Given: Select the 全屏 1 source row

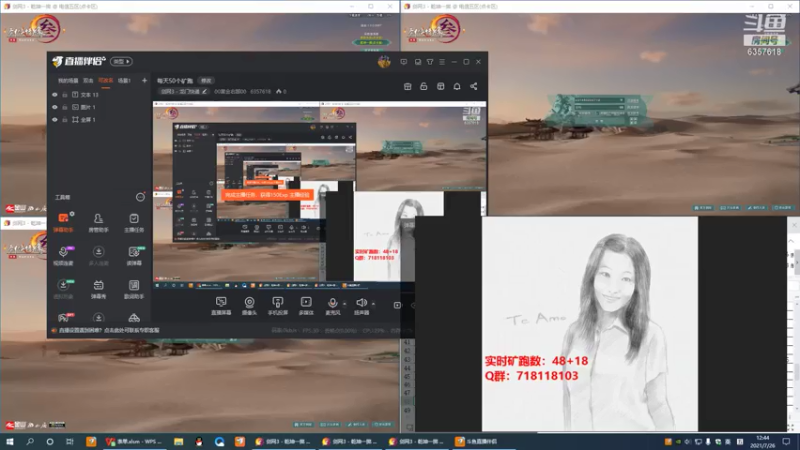Looking at the screenshot, I should click(x=99, y=119).
